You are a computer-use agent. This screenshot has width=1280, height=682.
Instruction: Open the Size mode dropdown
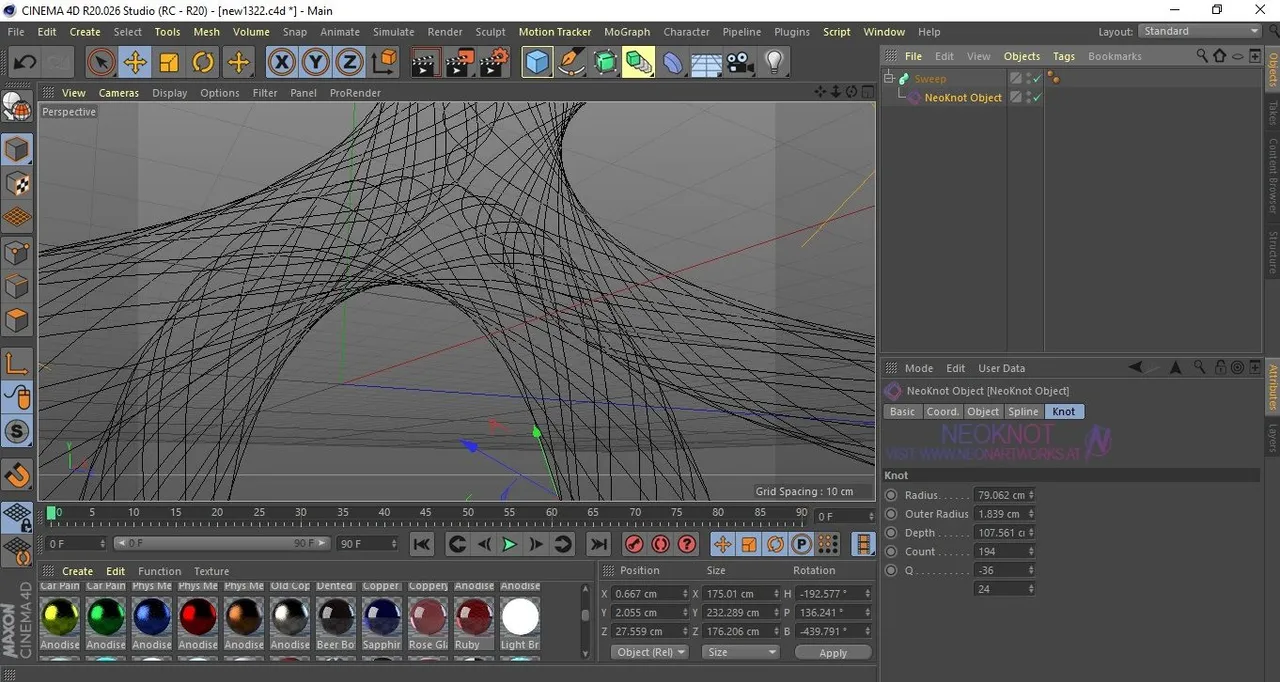coord(740,652)
